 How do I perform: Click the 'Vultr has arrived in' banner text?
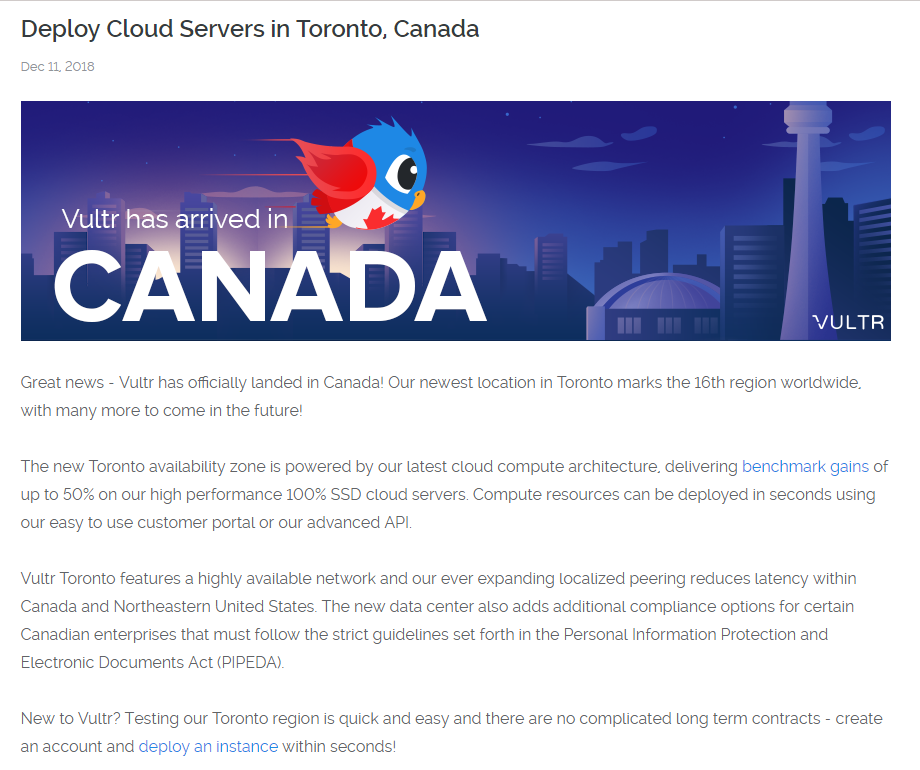tap(175, 219)
